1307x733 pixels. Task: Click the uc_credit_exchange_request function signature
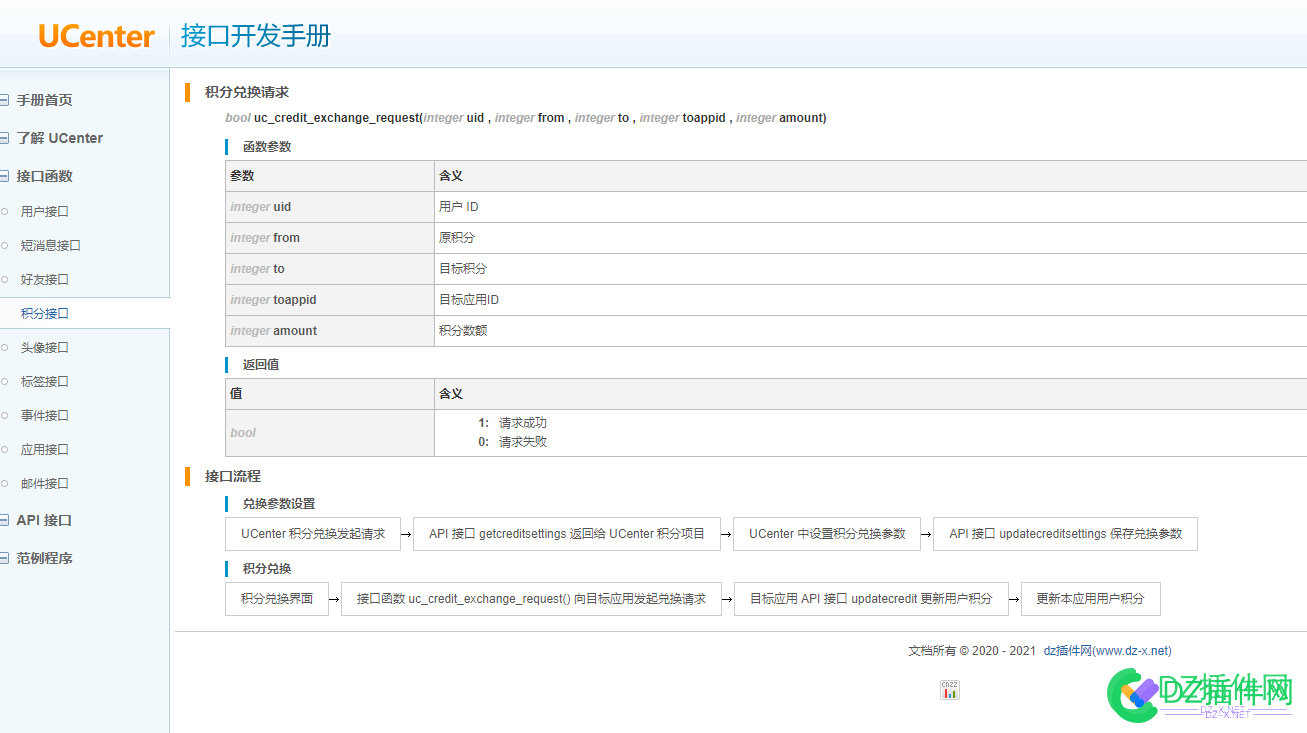pos(526,118)
